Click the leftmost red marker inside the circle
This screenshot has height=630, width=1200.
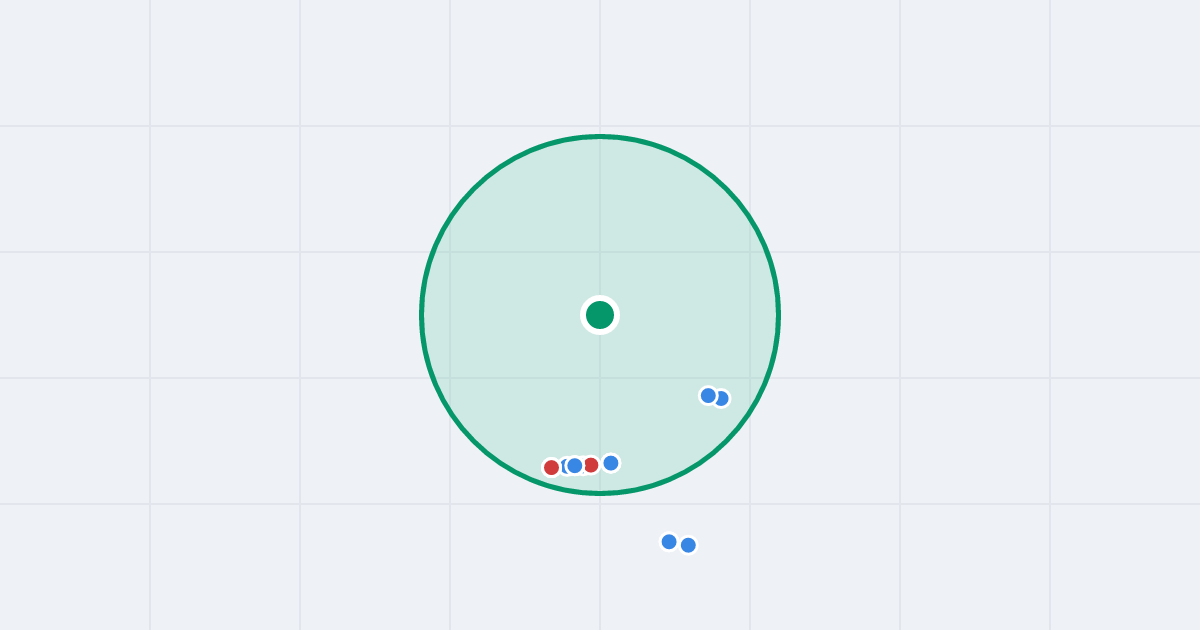[x=551, y=467]
